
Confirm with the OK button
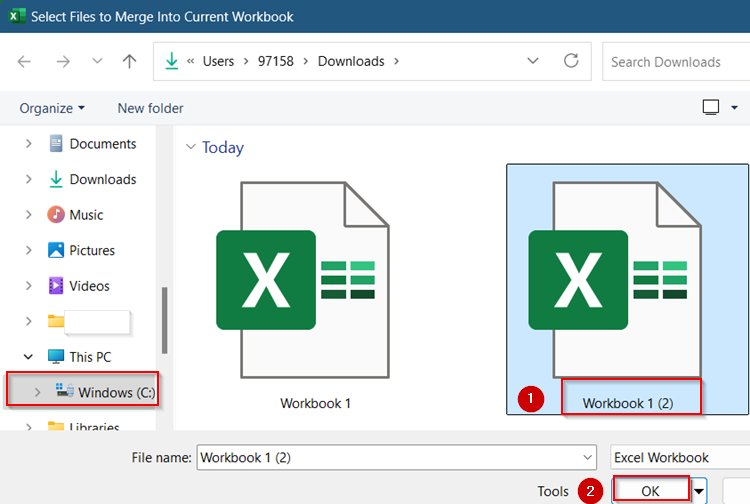[651, 491]
